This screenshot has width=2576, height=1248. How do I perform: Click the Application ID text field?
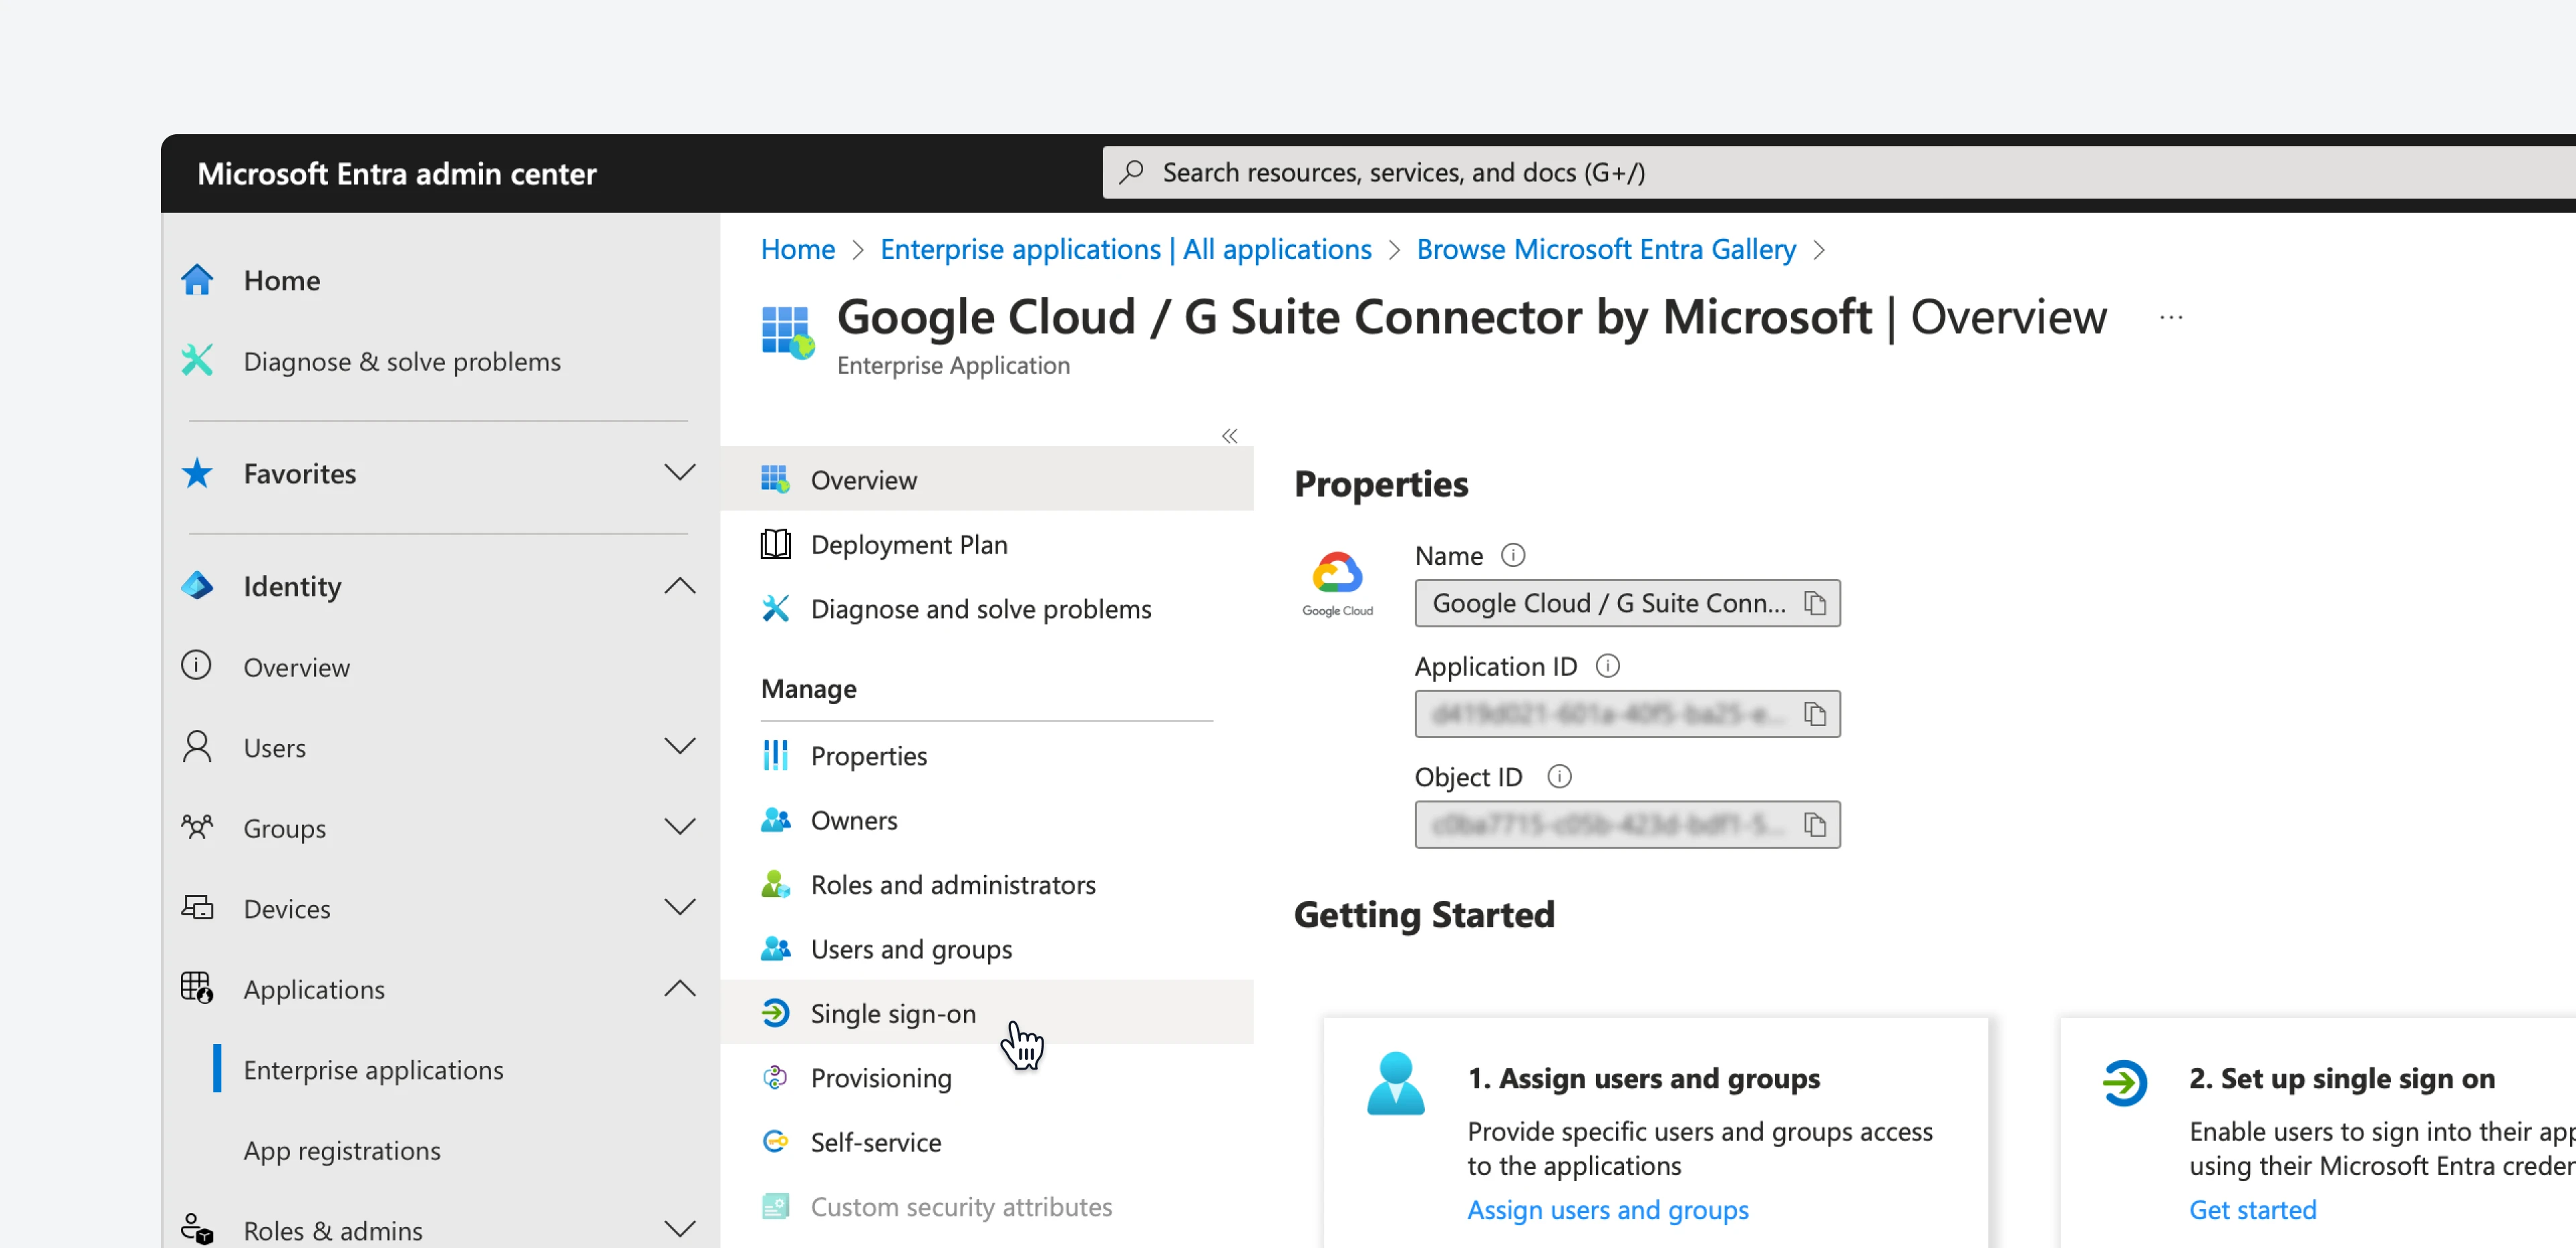coord(1627,714)
